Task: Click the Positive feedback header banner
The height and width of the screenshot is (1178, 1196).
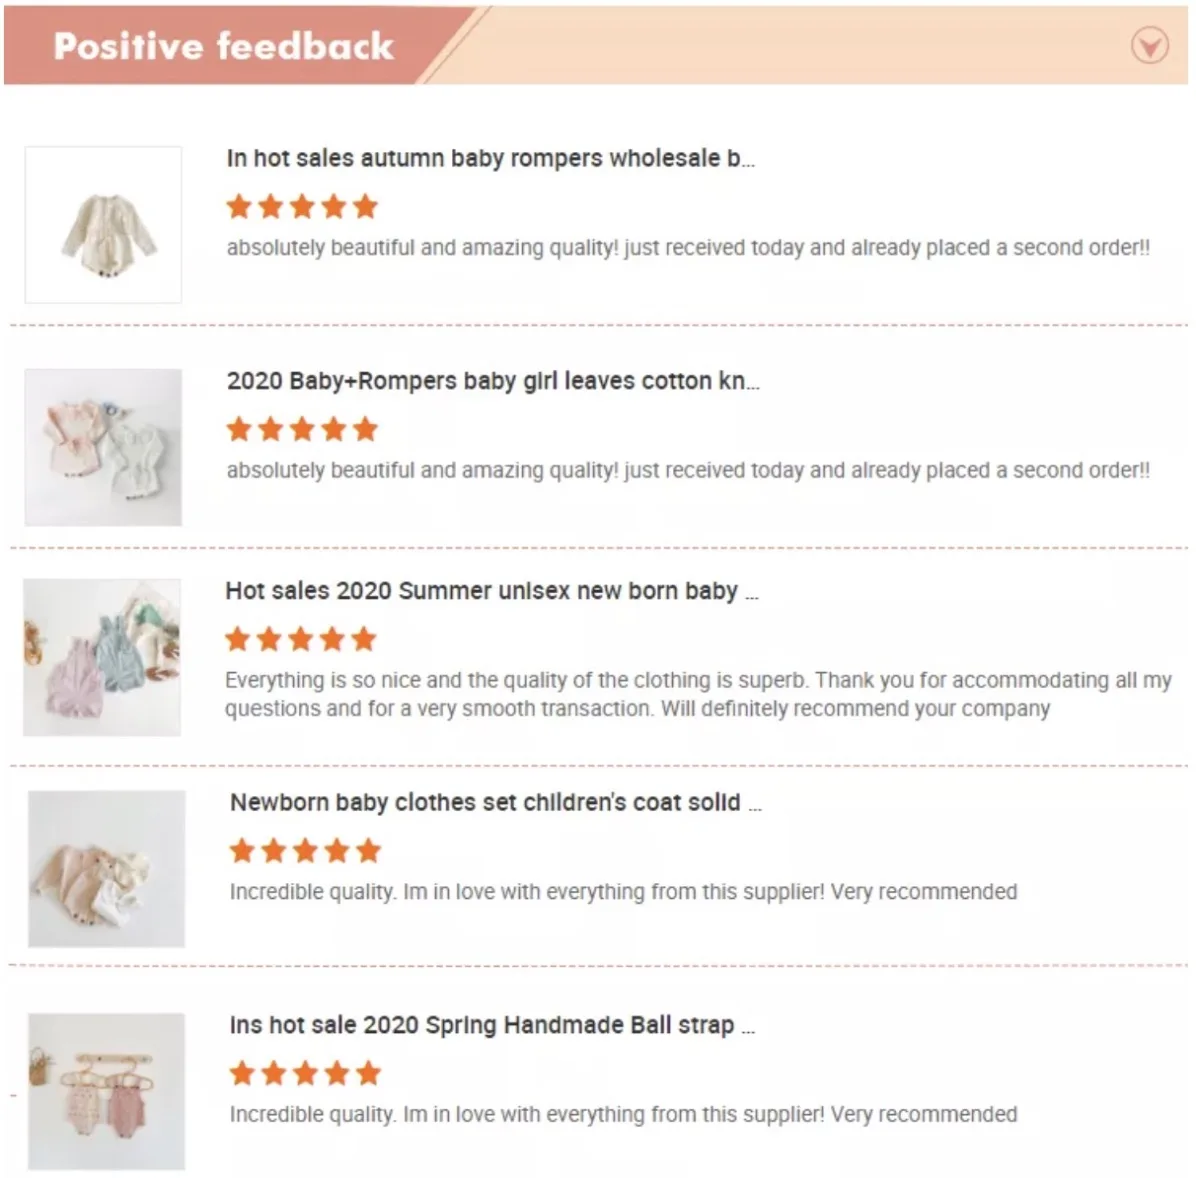Action: (x=596, y=45)
